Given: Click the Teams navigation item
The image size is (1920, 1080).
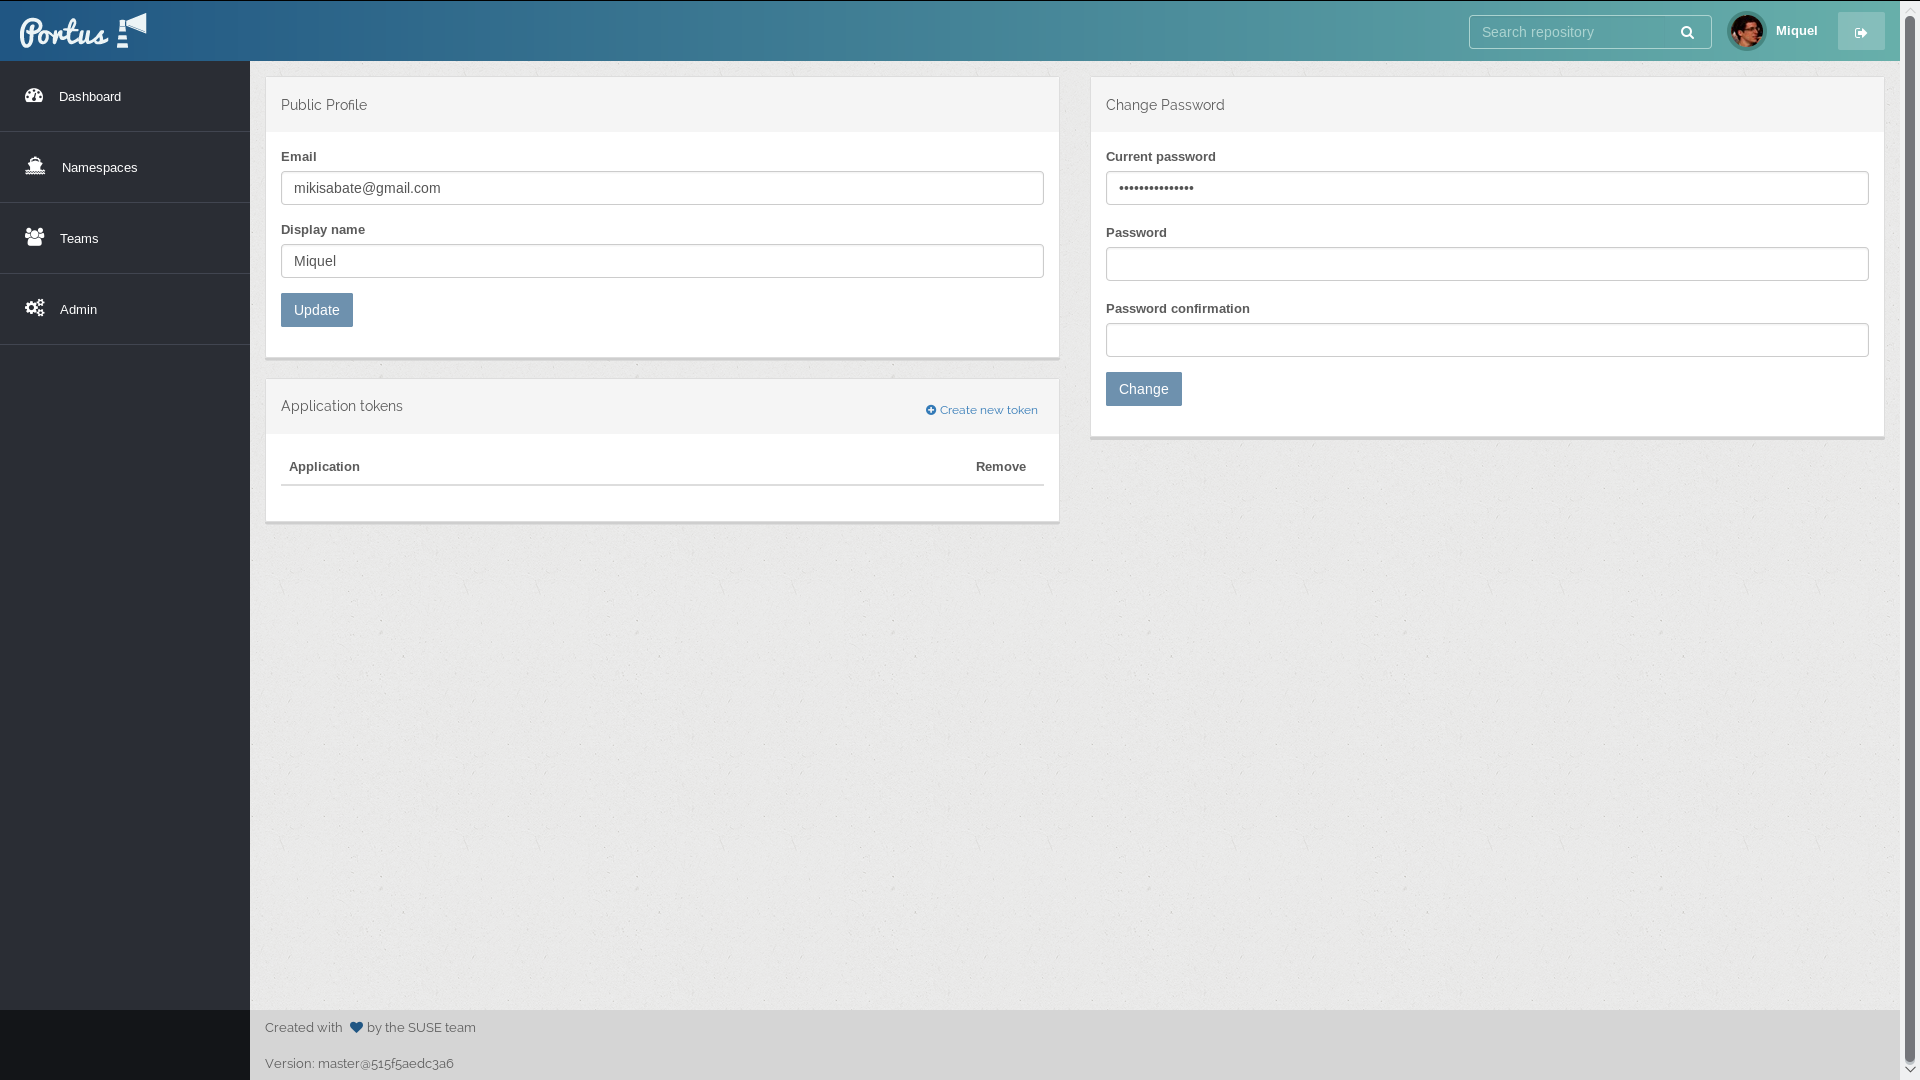Looking at the screenshot, I should click(x=125, y=237).
